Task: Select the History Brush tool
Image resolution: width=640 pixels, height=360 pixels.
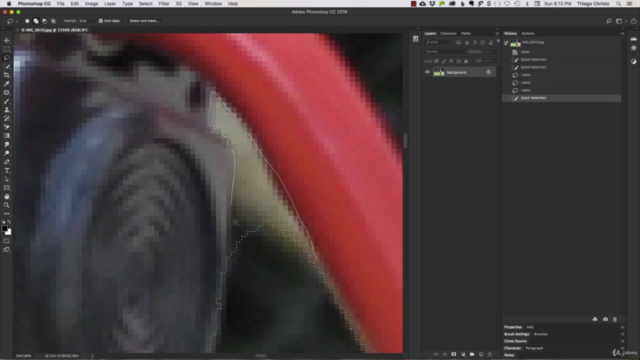Action: [x=7, y=118]
